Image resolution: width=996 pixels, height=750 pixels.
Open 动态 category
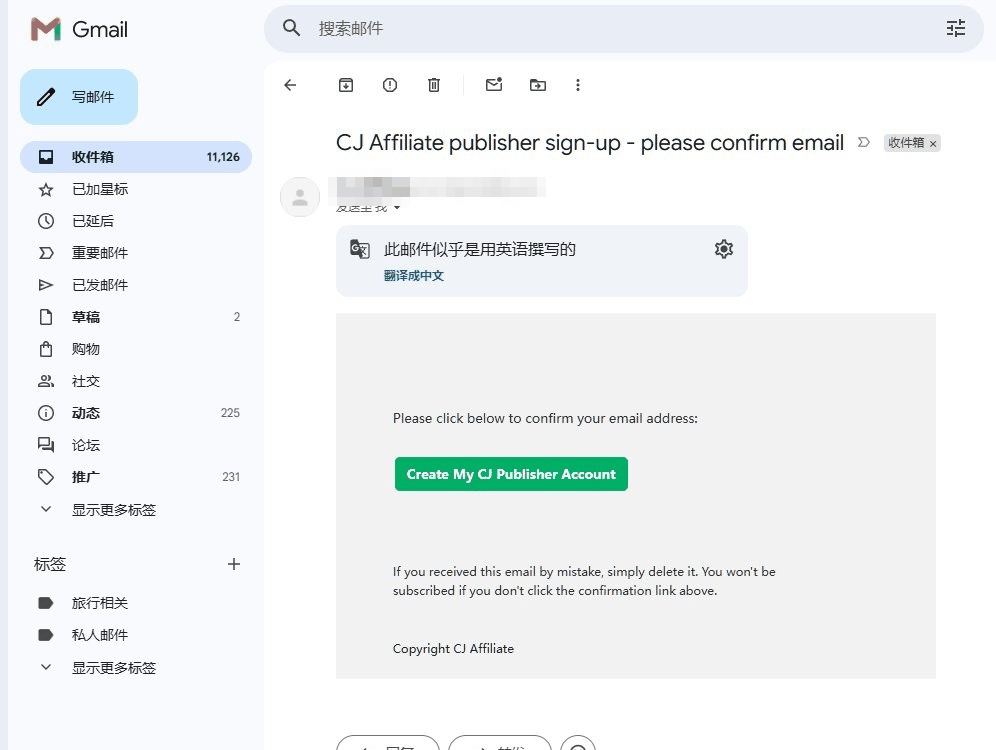(136, 413)
